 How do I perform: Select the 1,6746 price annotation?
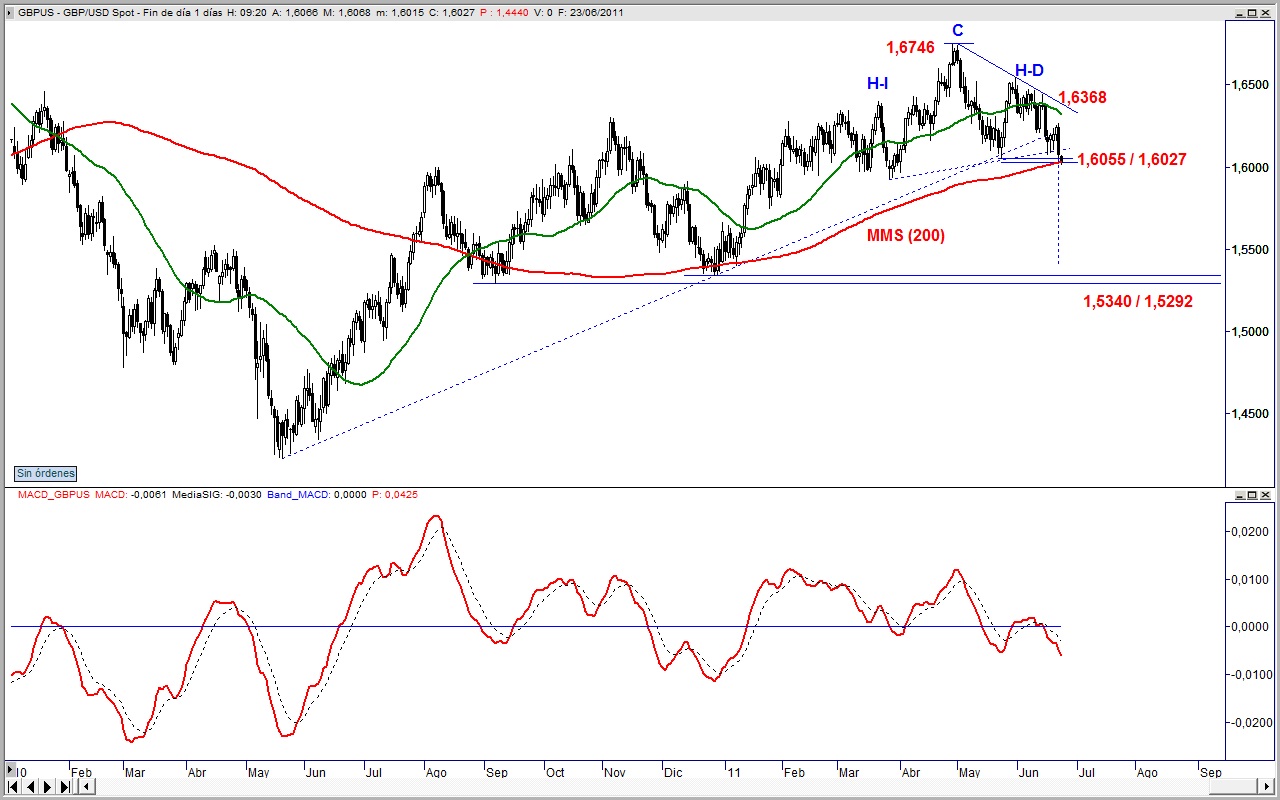(910, 47)
